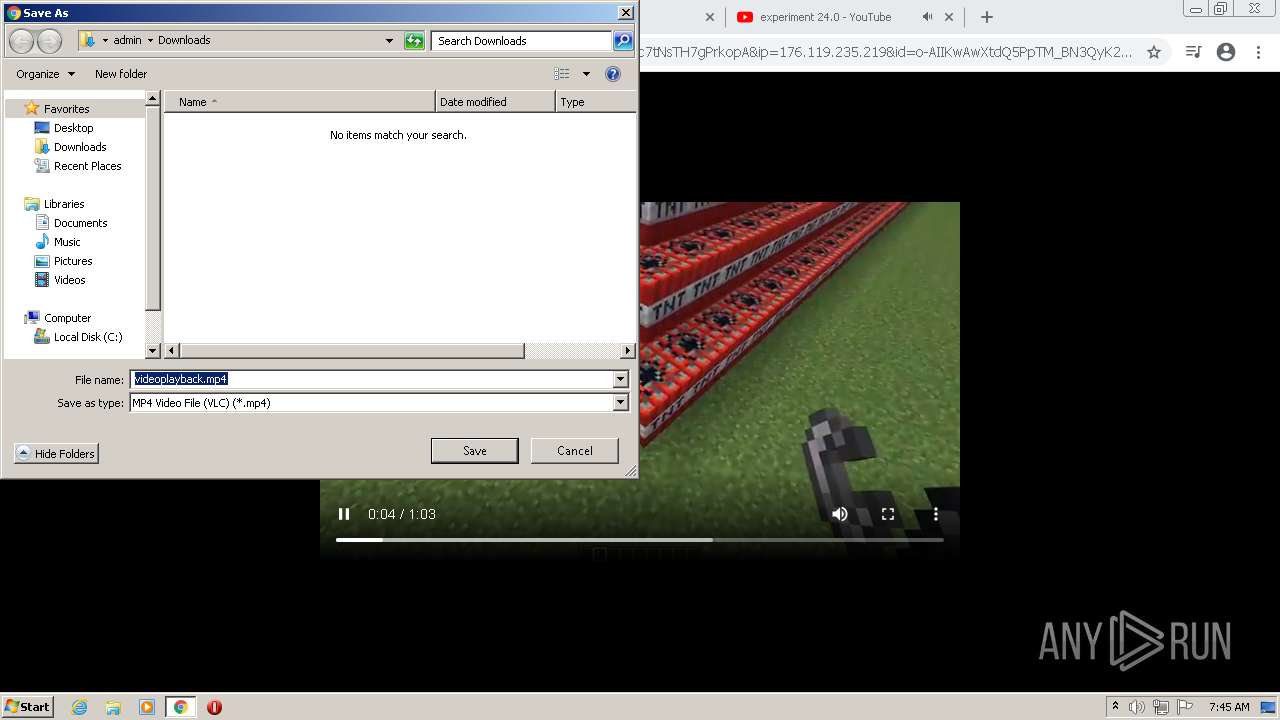Sort by the Date modified column
Image resolution: width=1280 pixels, height=720 pixels.
point(495,102)
